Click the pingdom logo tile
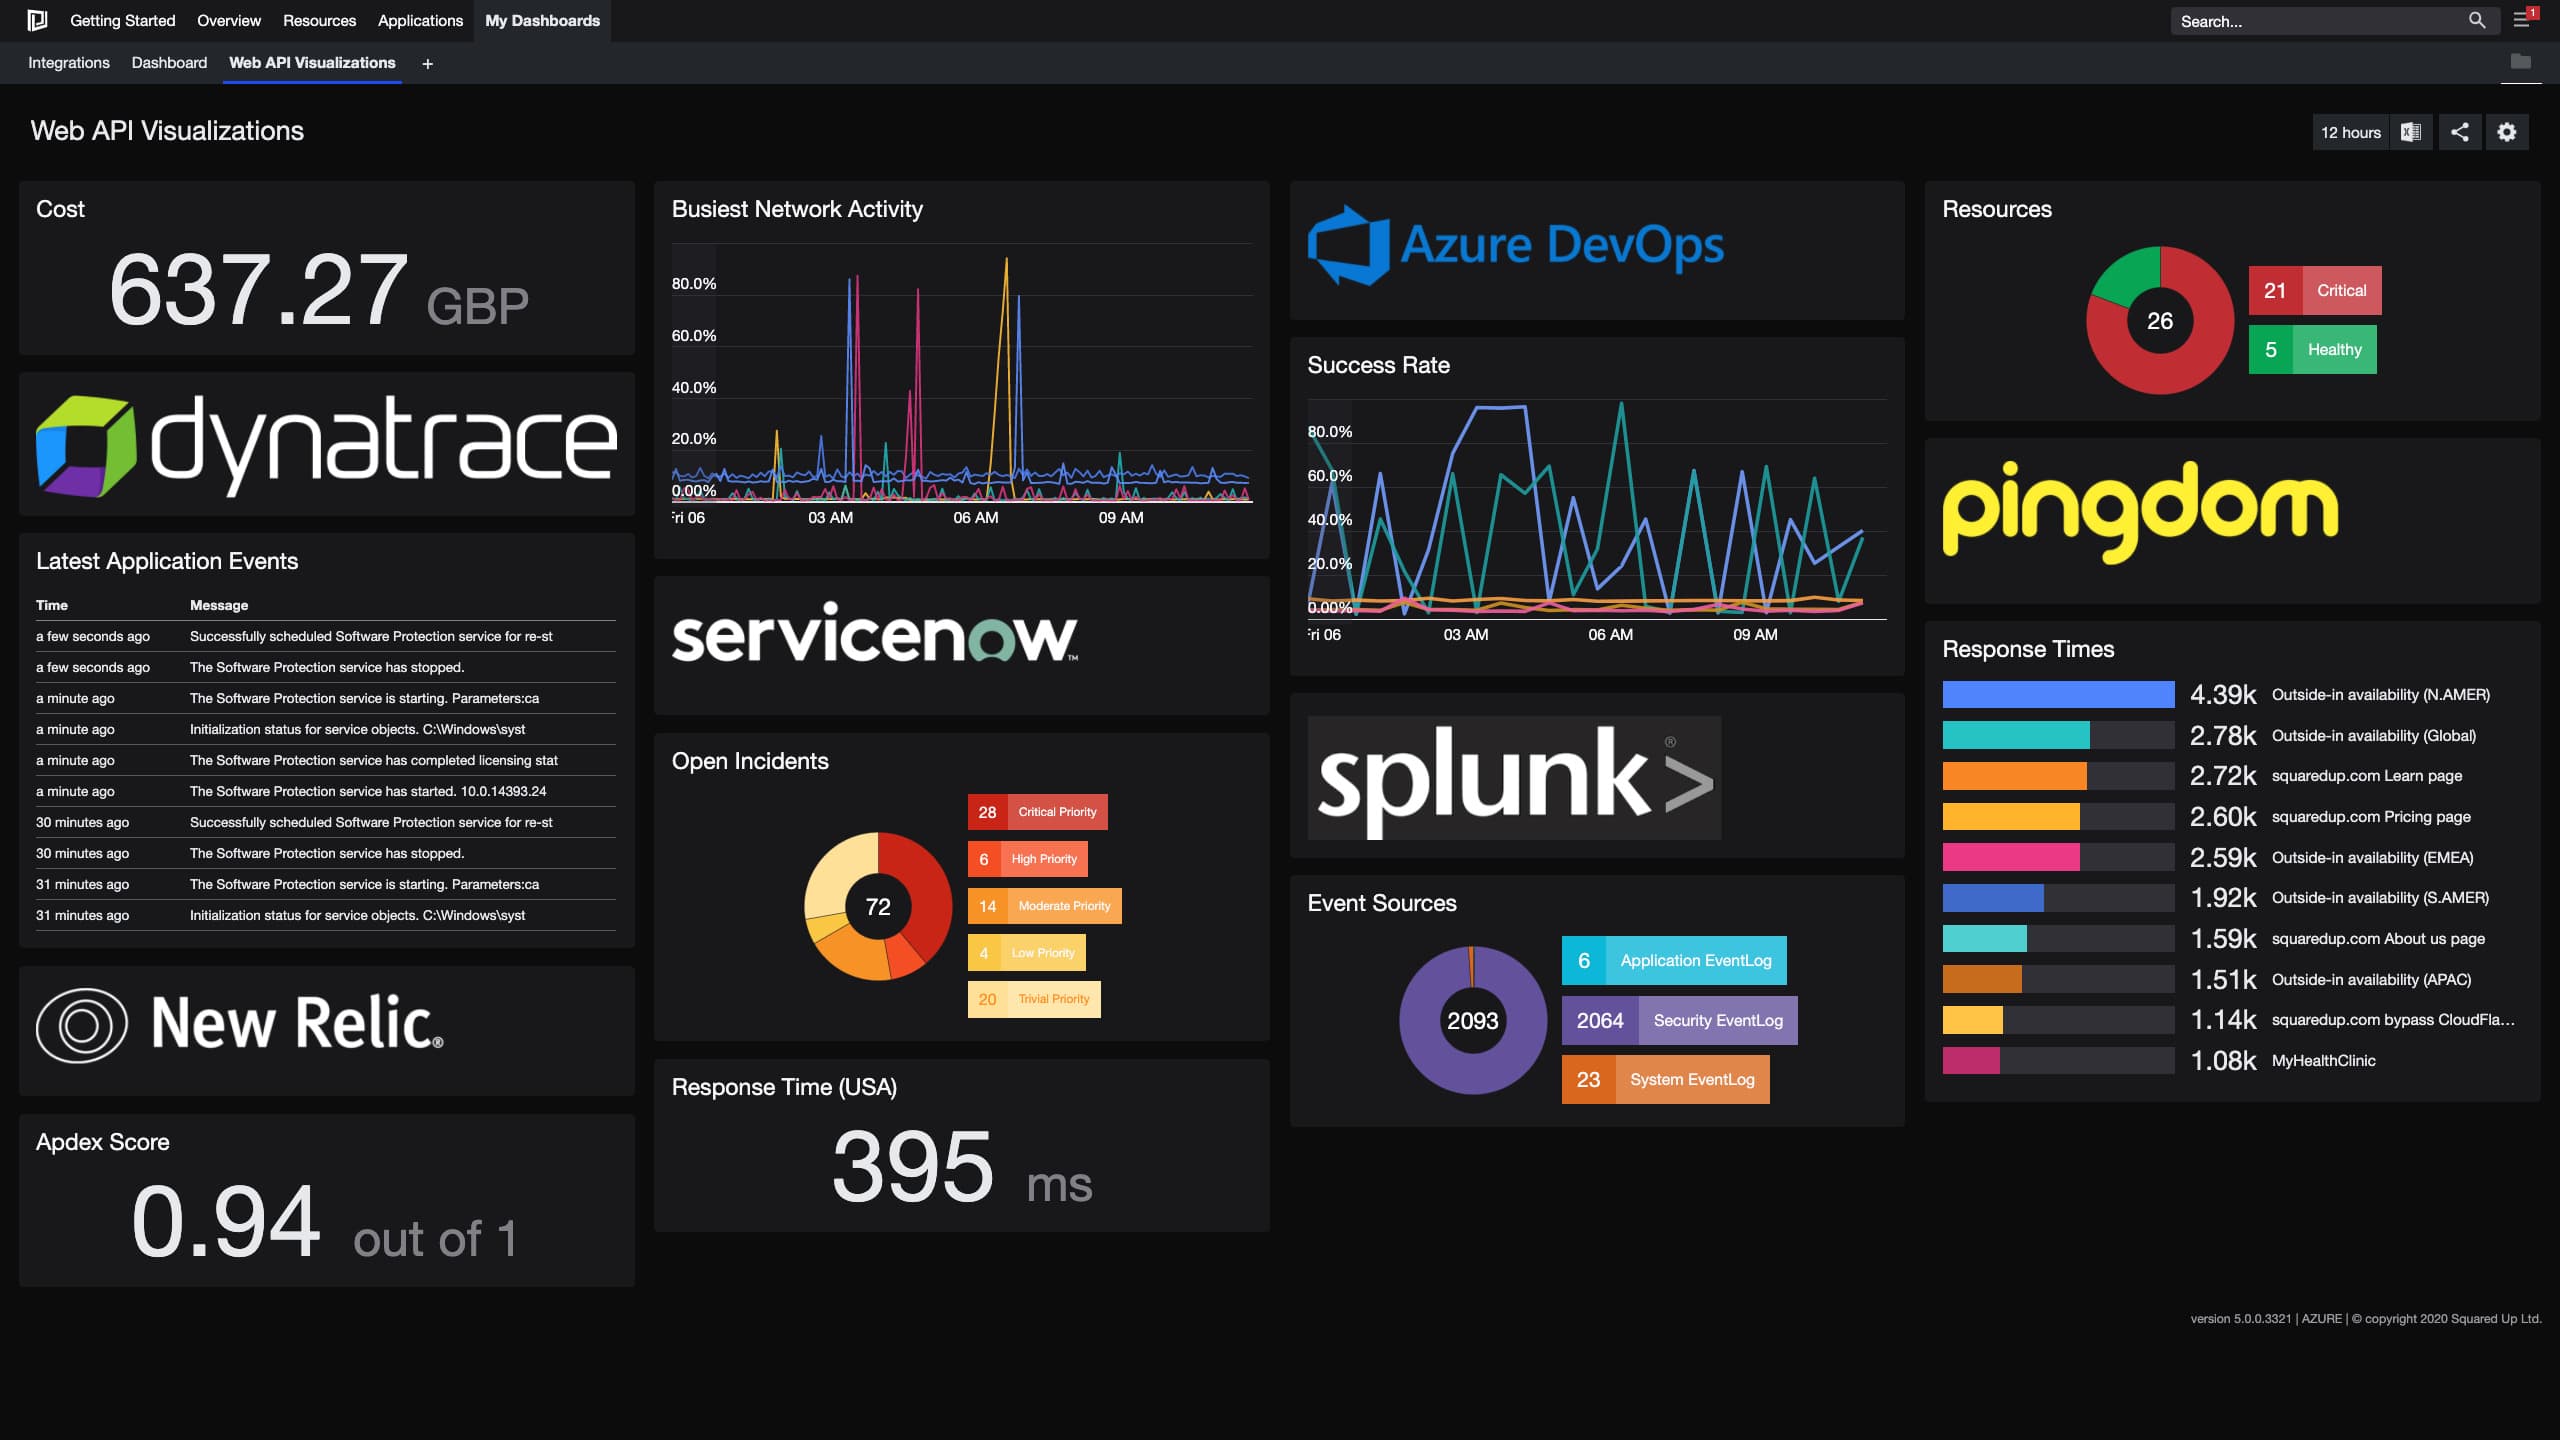2560x1440 pixels. click(2140, 511)
